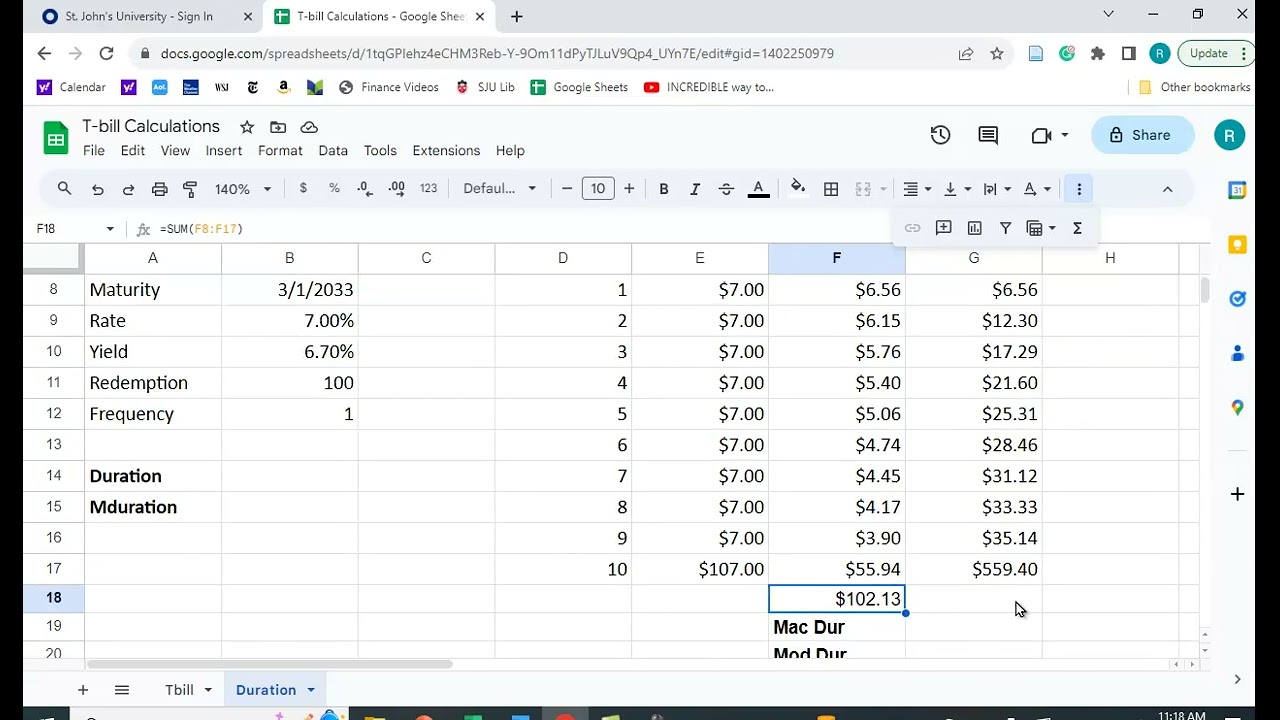Screen dimensions: 1280x720
Task: Open the font family dropdown
Action: point(500,188)
